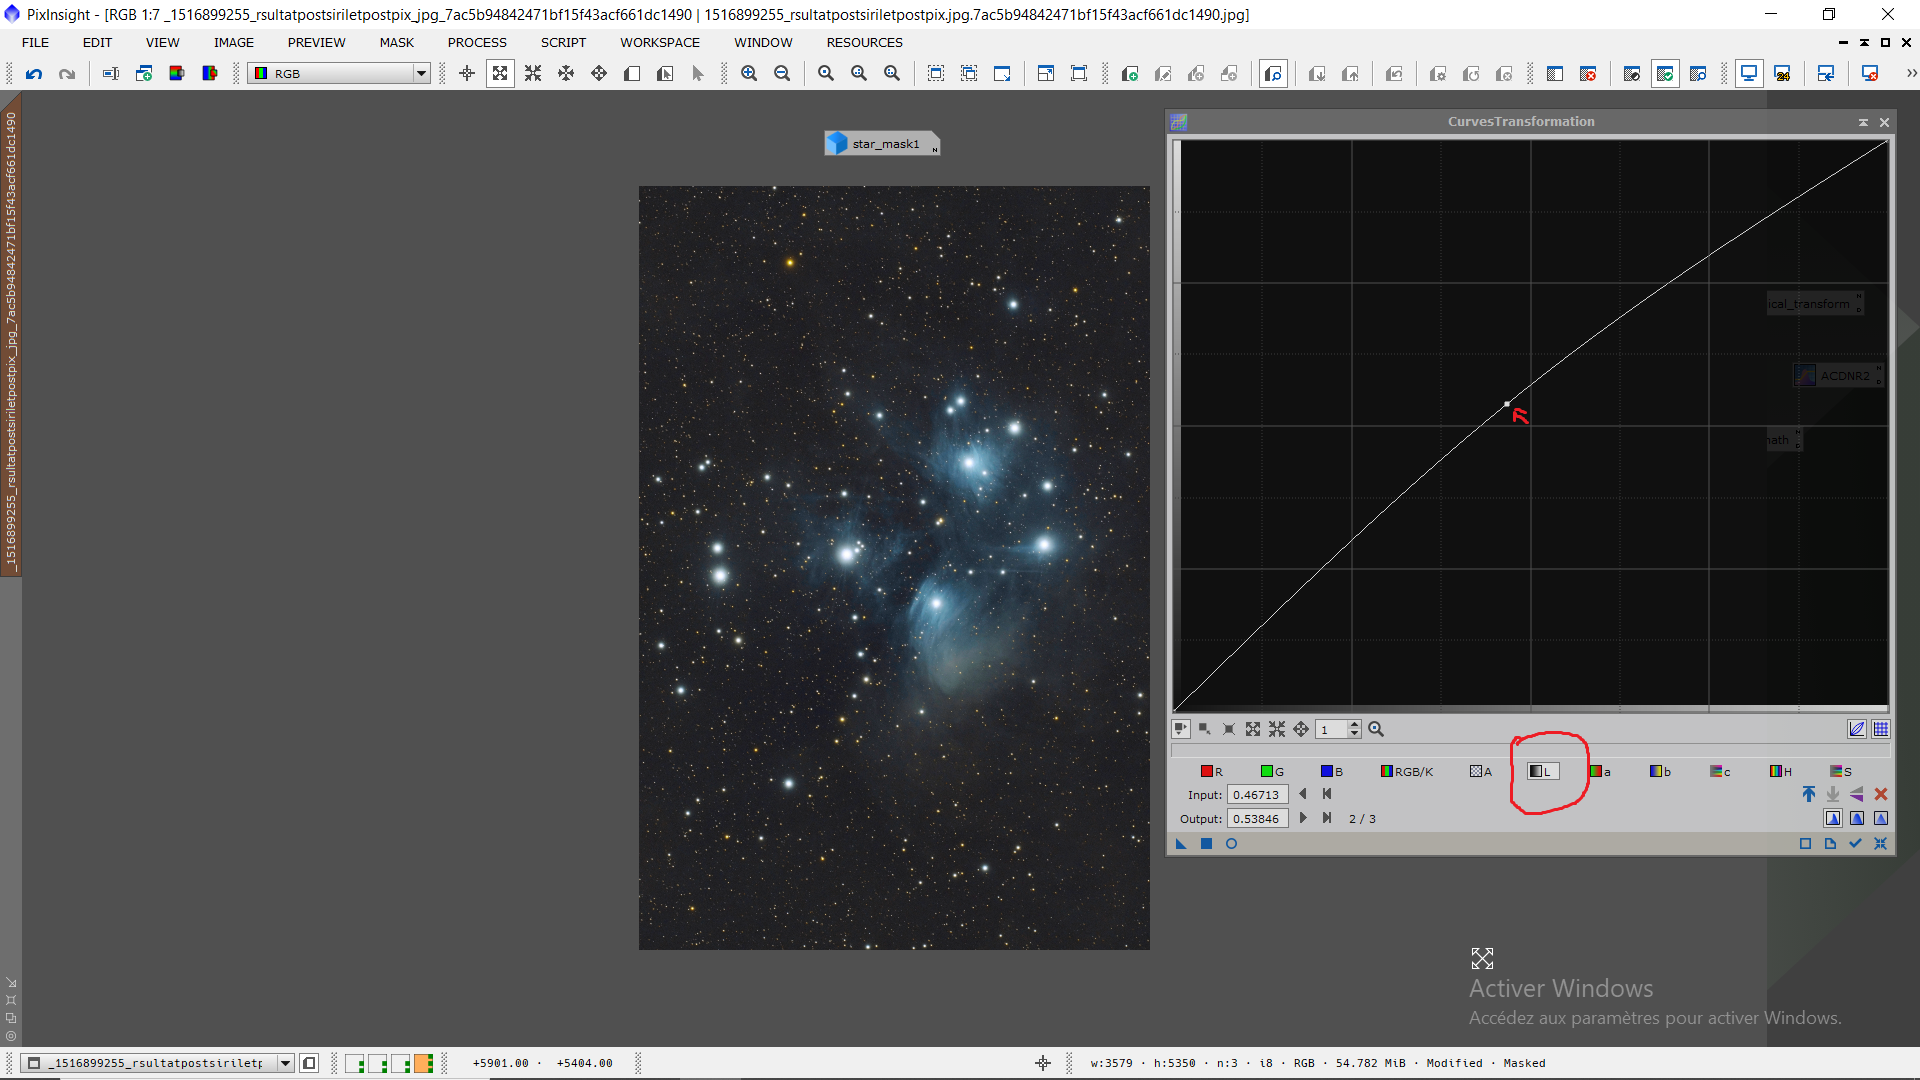Image resolution: width=1920 pixels, height=1080 pixels.
Task: Jump to first curve point arrow
Action: 1327,794
